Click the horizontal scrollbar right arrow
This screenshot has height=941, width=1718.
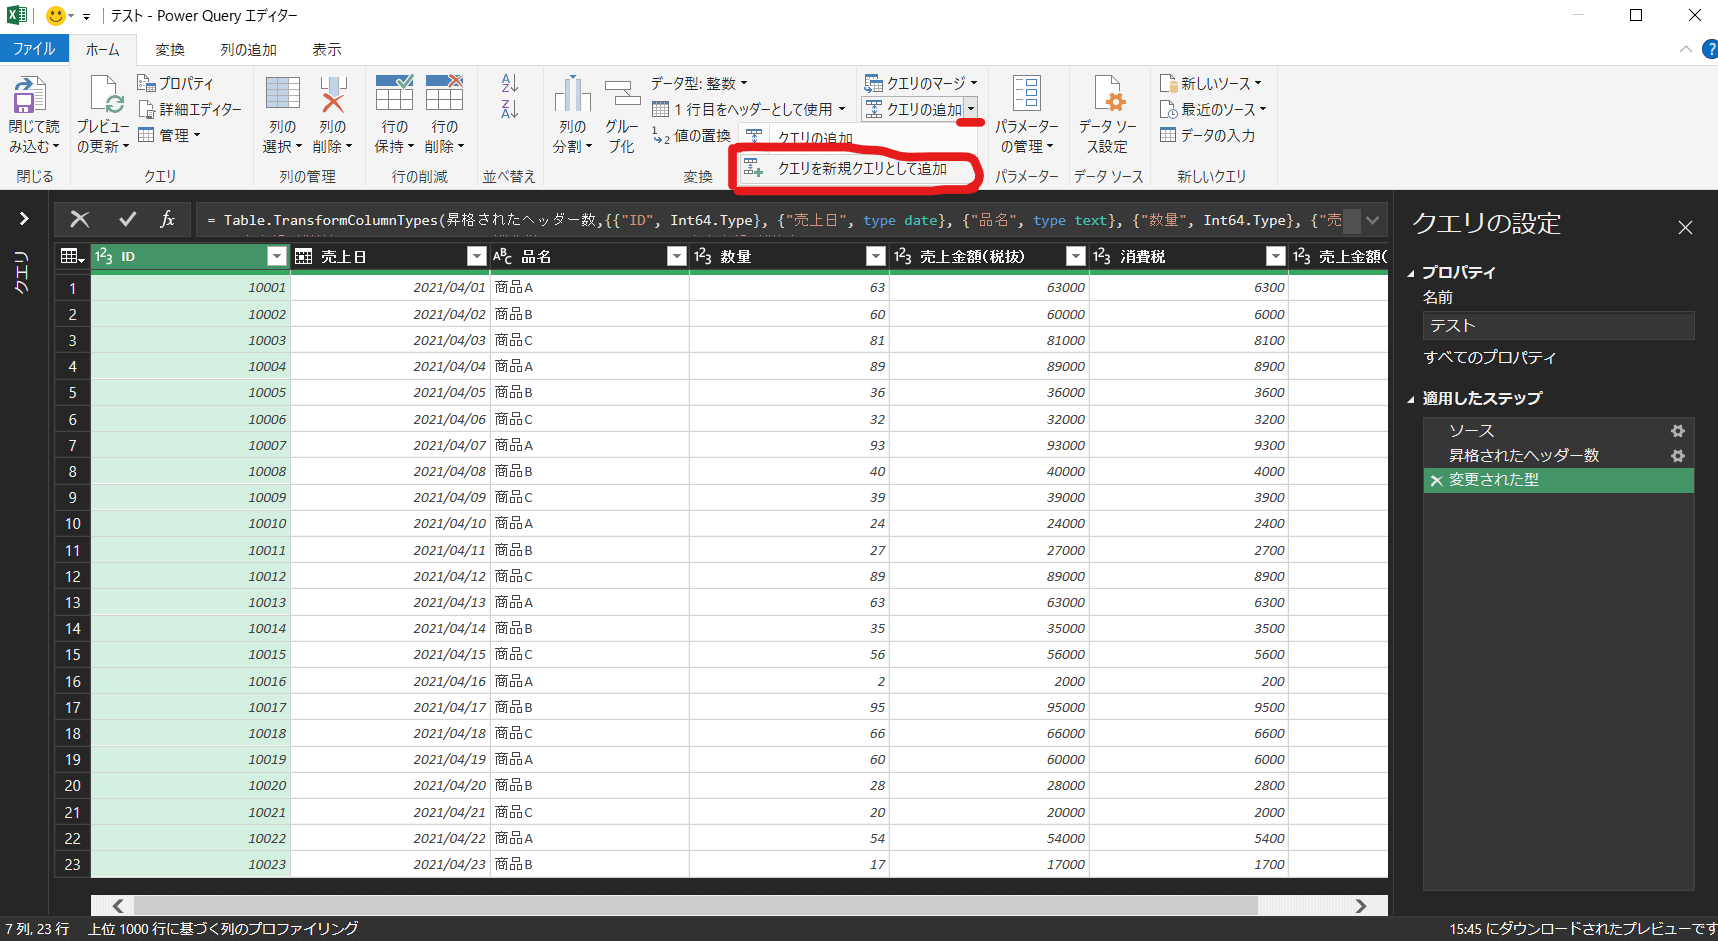pyautogui.click(x=1360, y=906)
